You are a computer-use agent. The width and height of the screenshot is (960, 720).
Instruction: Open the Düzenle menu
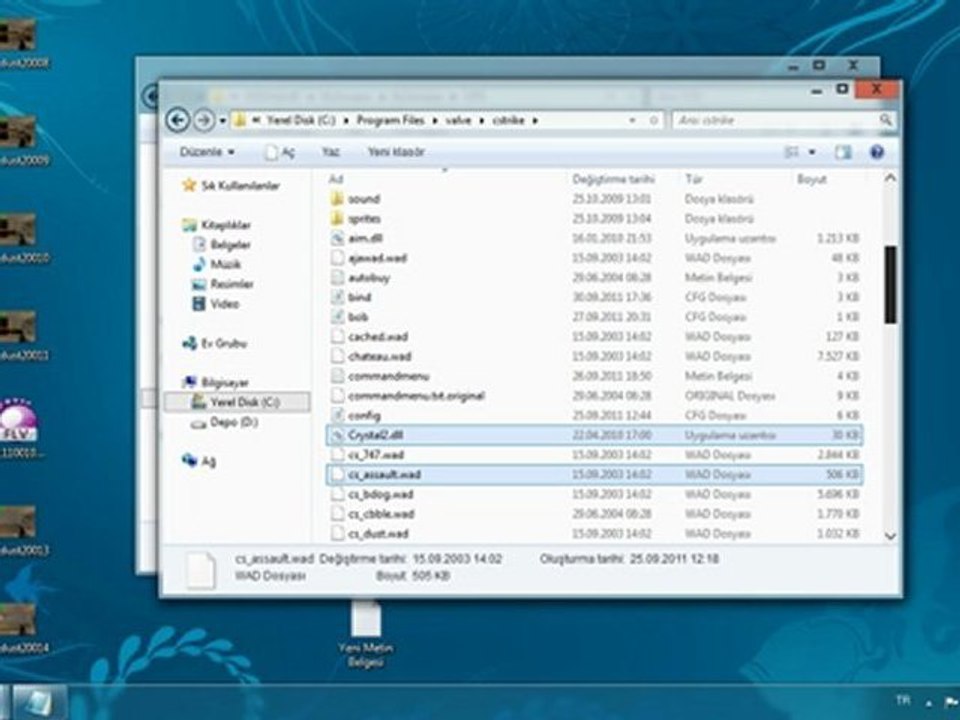[x=206, y=152]
